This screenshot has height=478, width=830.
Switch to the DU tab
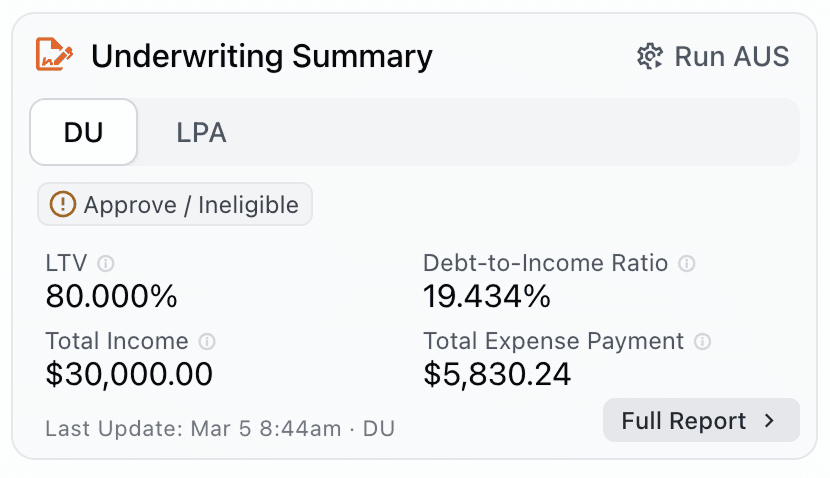coord(84,132)
